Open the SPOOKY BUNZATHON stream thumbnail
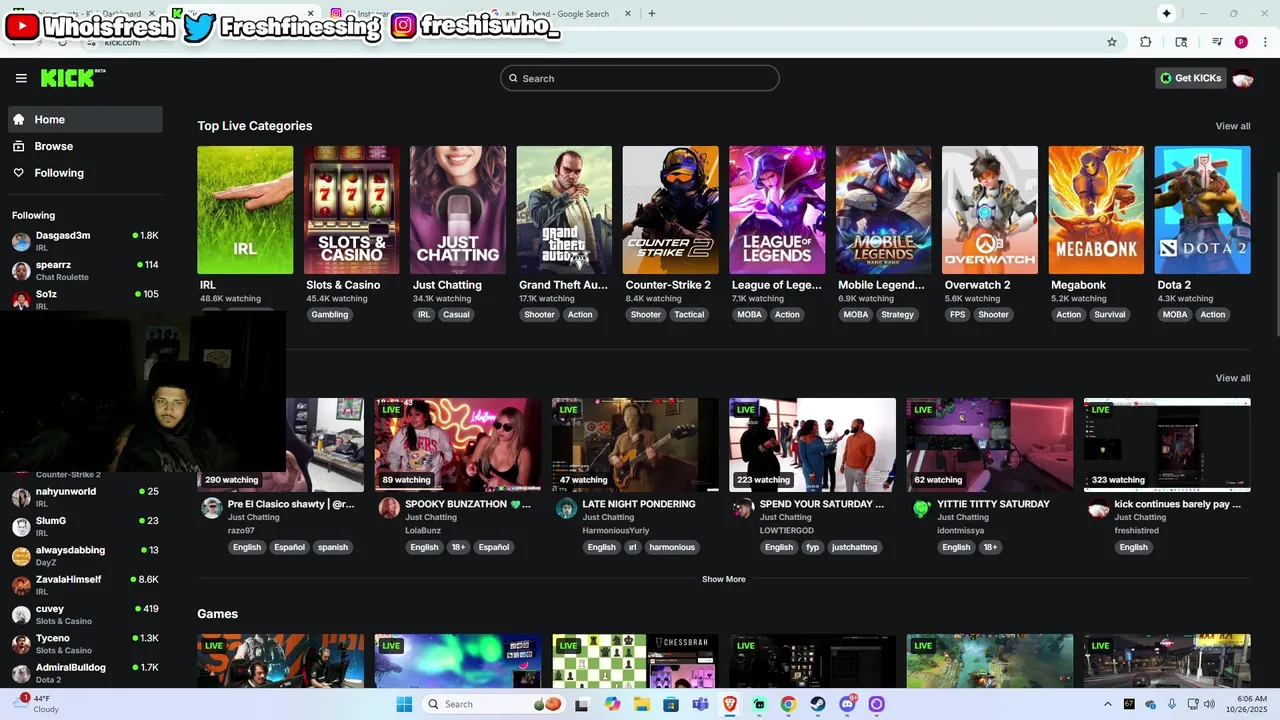The height and width of the screenshot is (720, 1280). 458,445
